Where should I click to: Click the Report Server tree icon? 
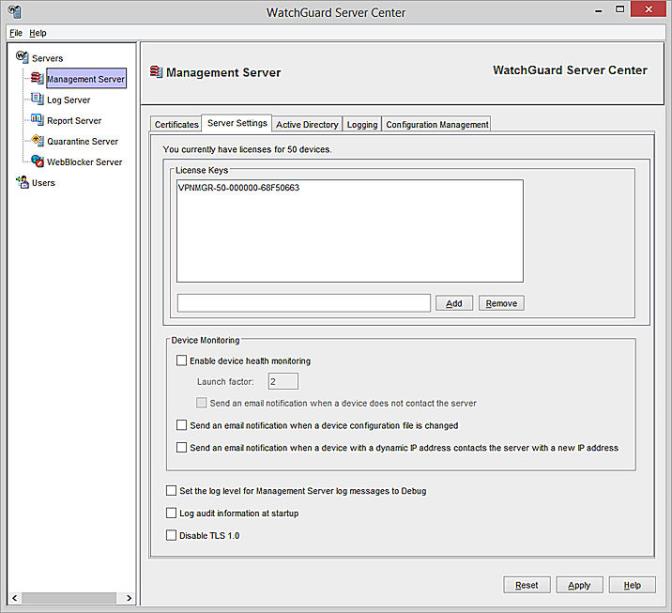coord(37,120)
